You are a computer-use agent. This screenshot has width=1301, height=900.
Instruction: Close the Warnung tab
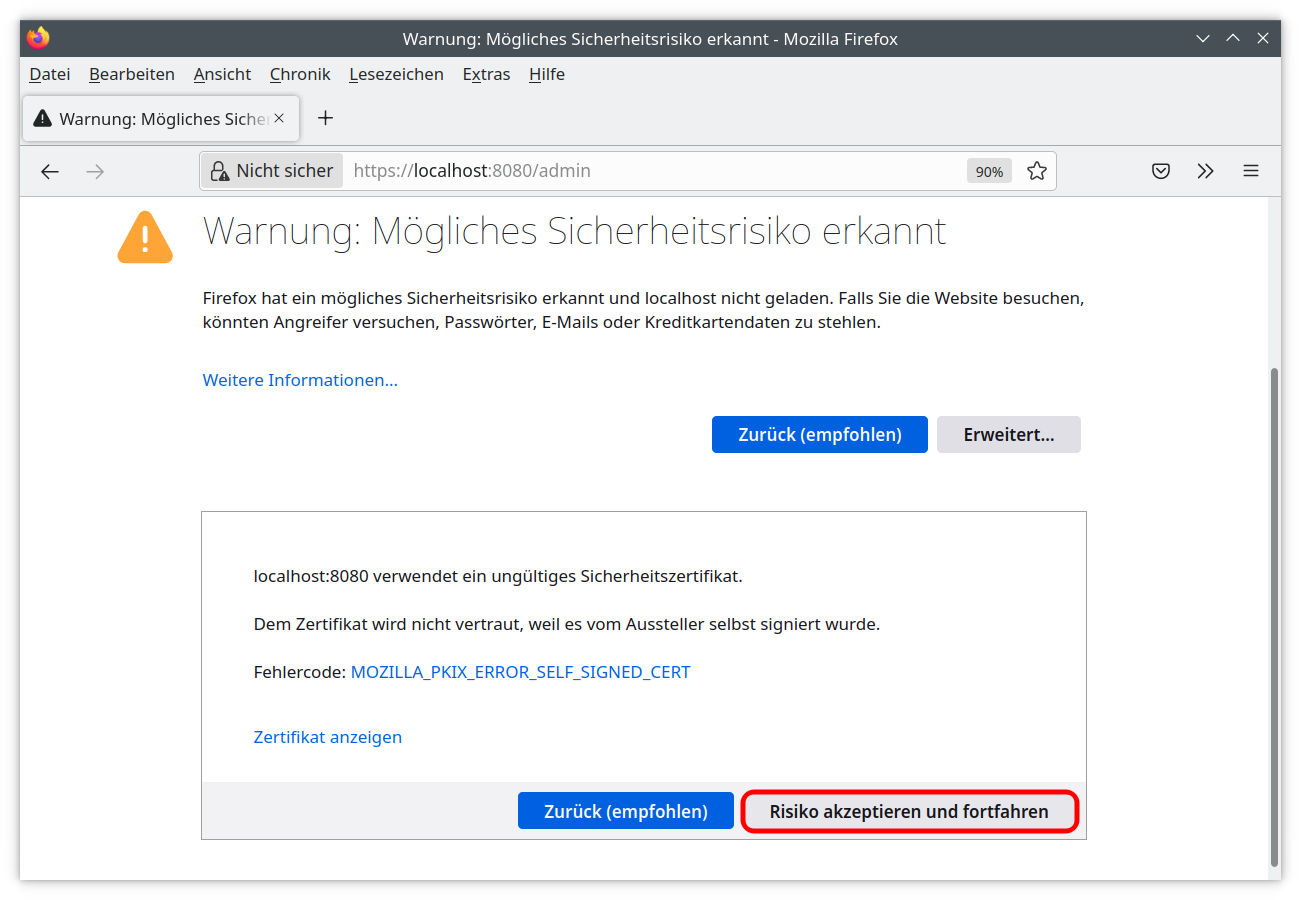279,118
